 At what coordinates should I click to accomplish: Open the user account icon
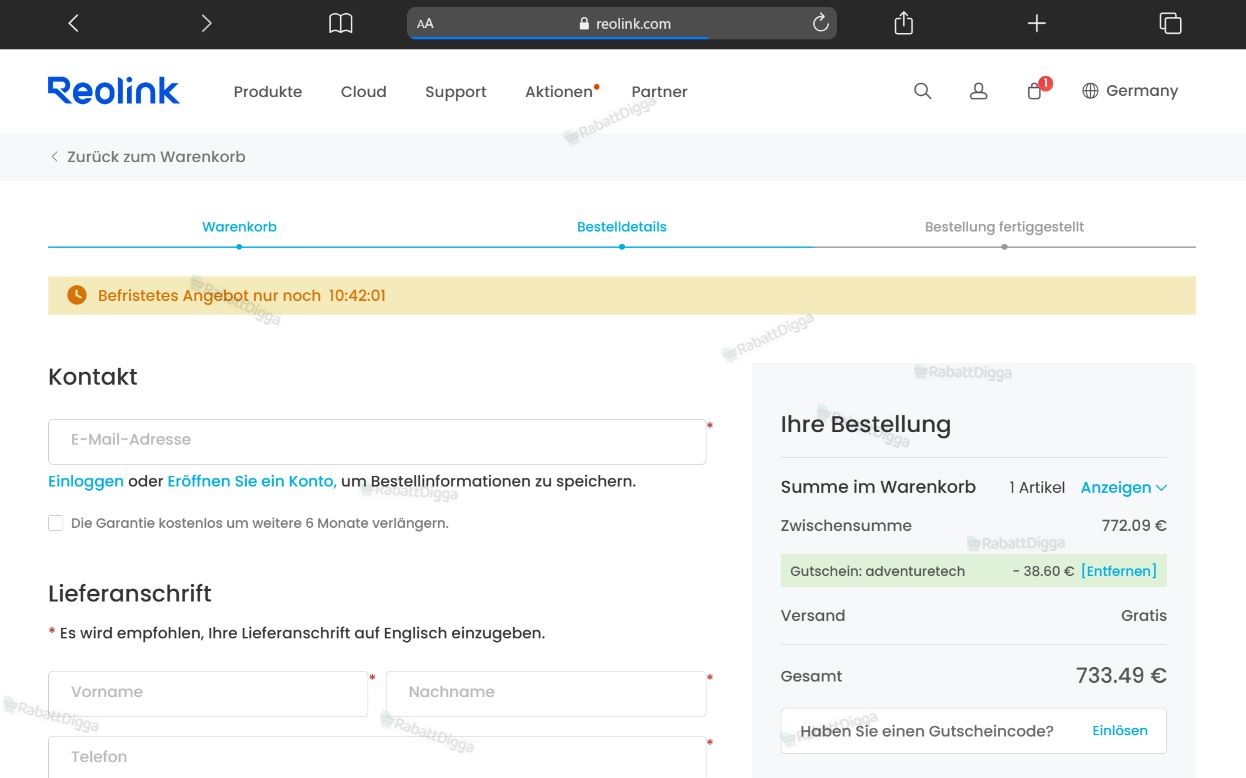pos(979,91)
